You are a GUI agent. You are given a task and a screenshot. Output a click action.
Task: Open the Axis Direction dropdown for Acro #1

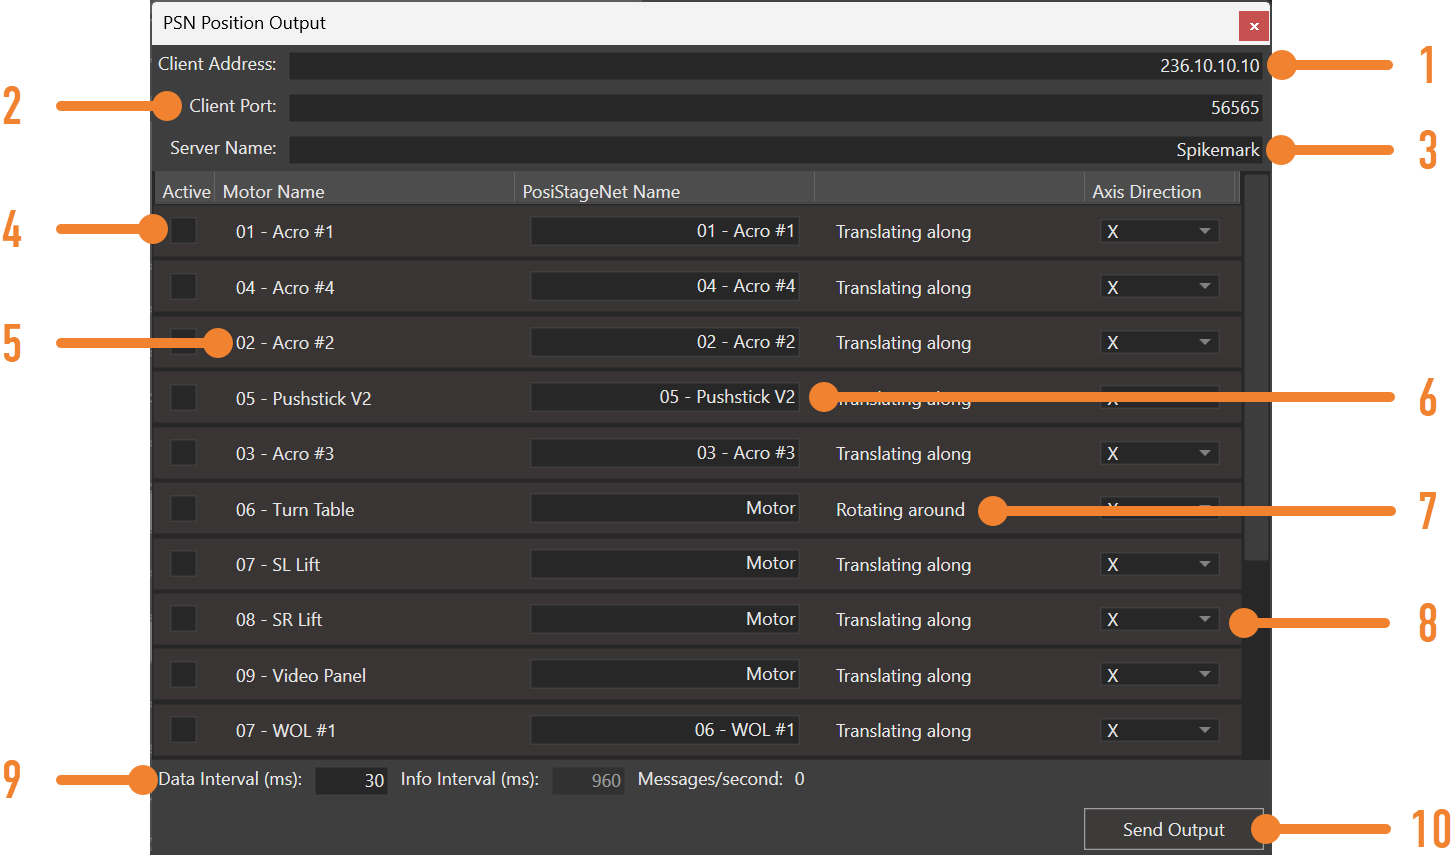[x=1158, y=231]
